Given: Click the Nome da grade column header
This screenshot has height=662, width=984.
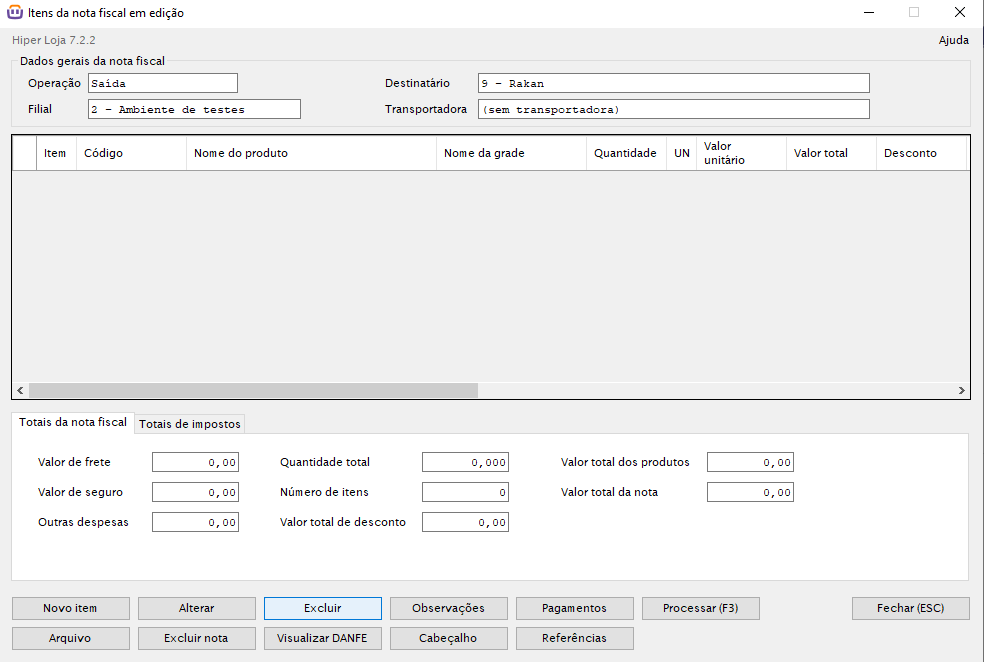Looking at the screenshot, I should click(511, 153).
